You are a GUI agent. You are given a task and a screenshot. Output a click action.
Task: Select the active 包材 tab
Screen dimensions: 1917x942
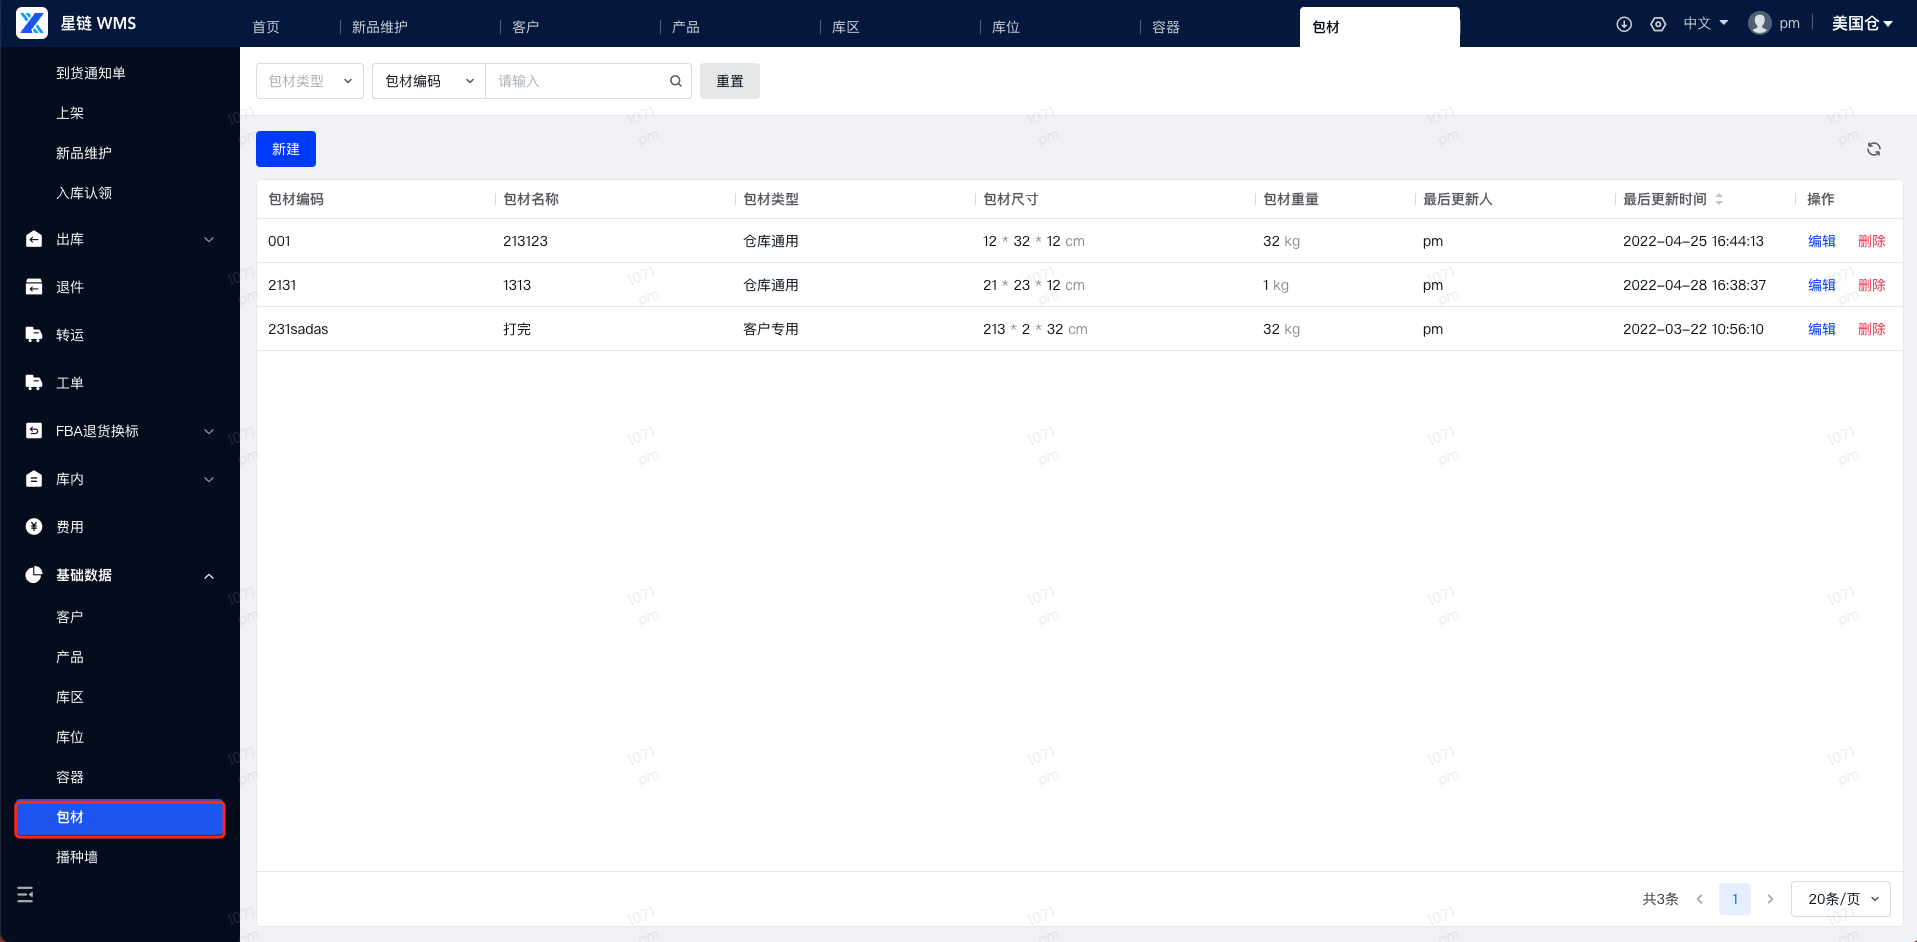1380,27
